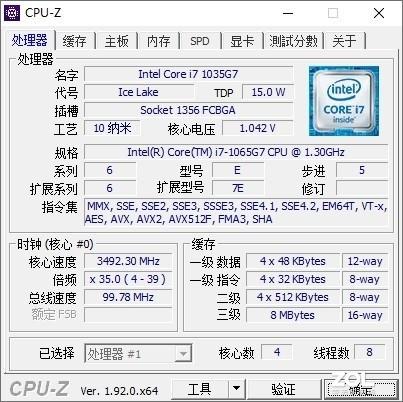The height and width of the screenshot is (402, 403).
Task: Click the 指令集 instruction set text box
Action: 236,213
